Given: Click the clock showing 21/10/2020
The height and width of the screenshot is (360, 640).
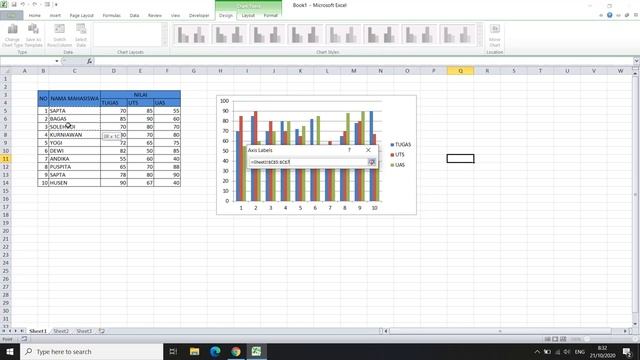Looking at the screenshot, I should [x=602, y=352].
